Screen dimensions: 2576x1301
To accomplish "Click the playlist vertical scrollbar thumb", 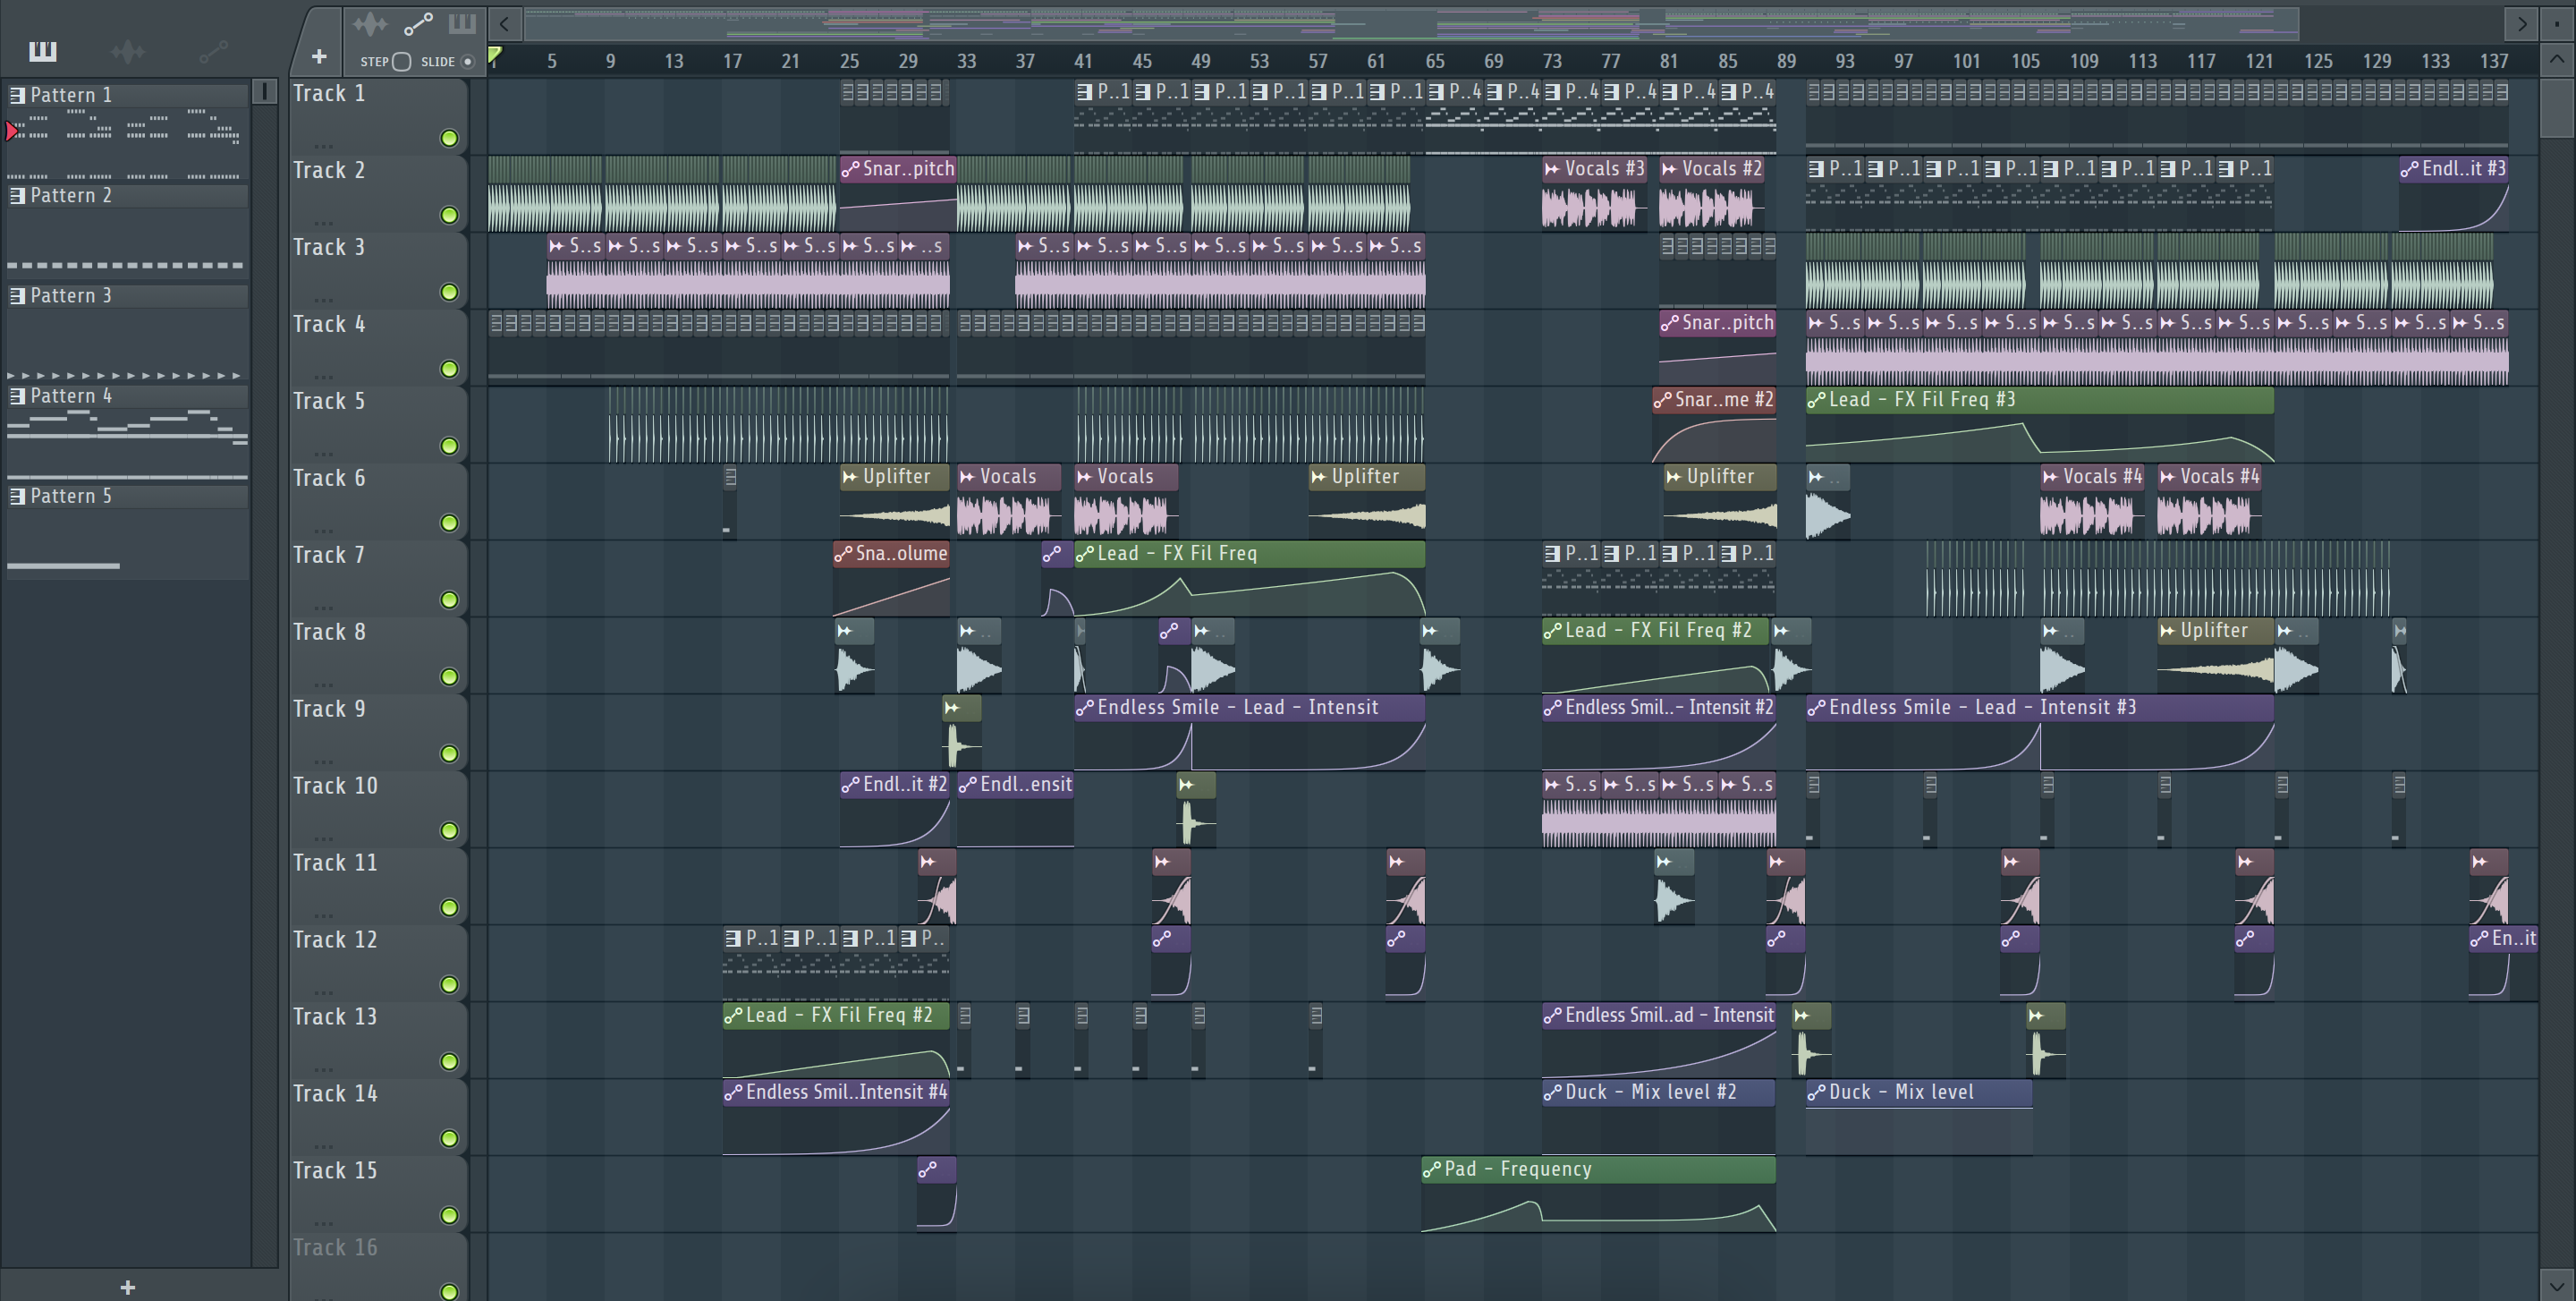I will tap(2556, 107).
